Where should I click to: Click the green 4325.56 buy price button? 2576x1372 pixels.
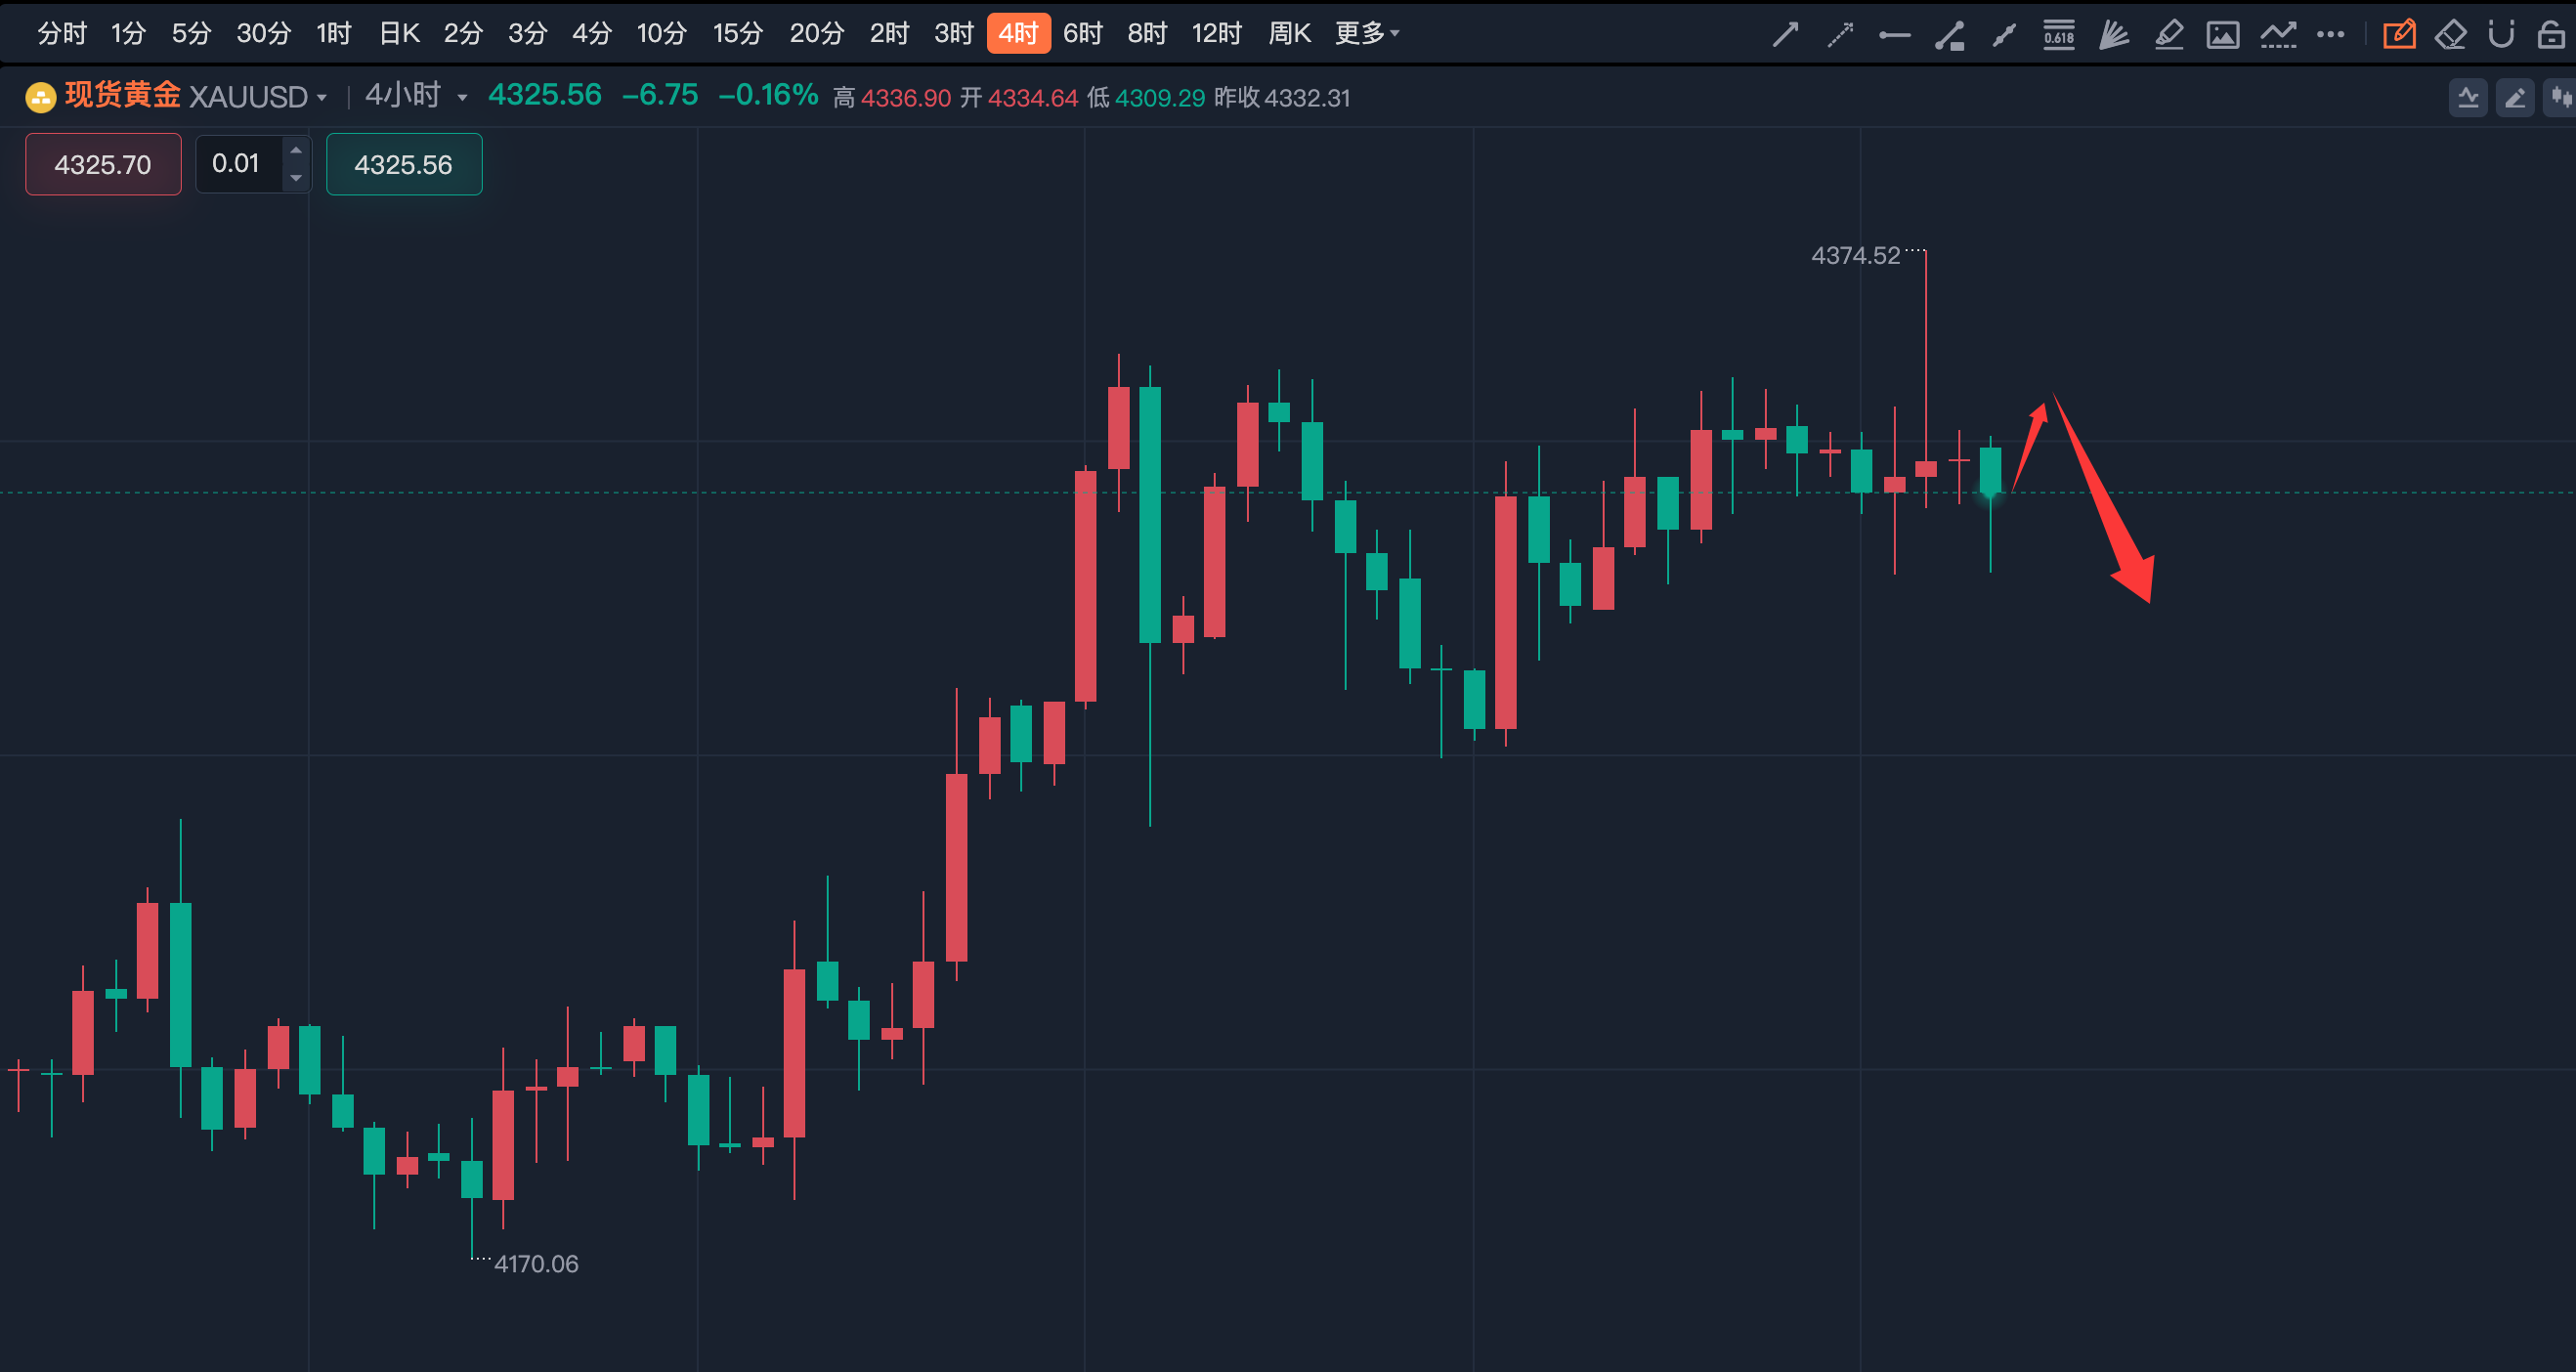coord(404,164)
